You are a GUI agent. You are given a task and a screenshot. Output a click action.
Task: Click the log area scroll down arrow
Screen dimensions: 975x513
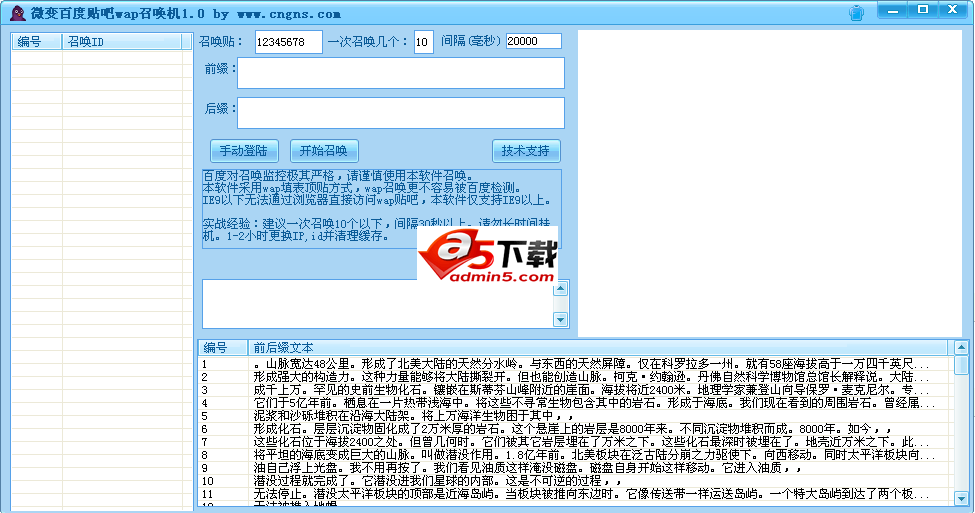tap(560, 320)
